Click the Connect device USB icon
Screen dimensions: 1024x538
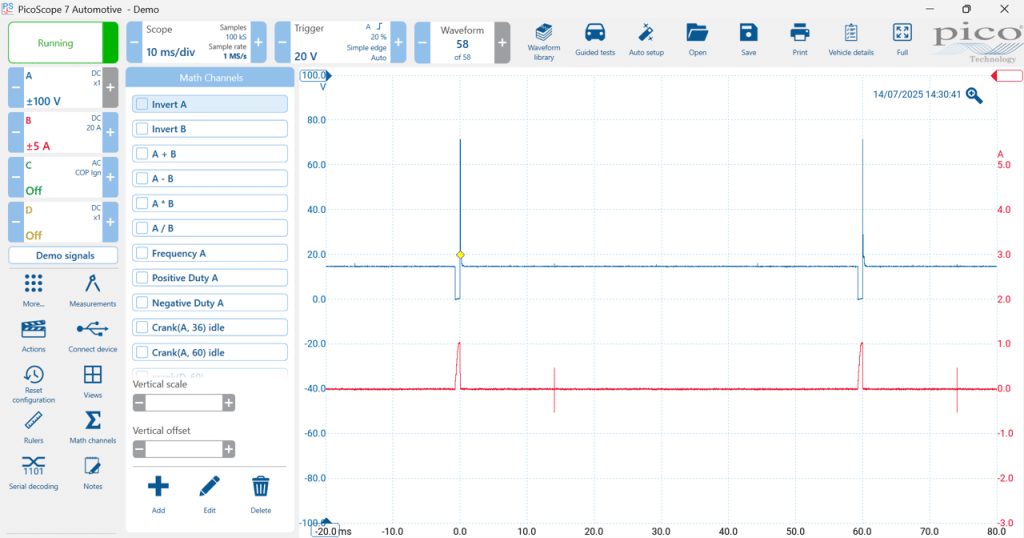click(x=93, y=336)
